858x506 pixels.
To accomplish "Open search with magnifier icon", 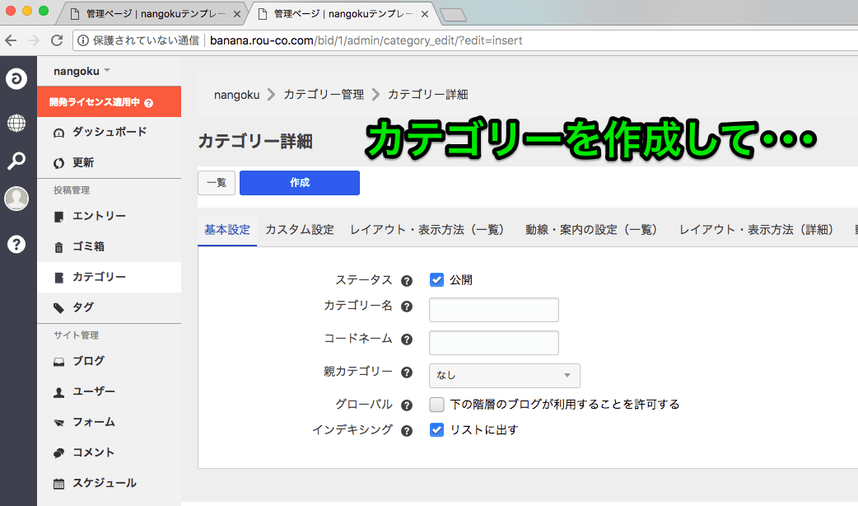I will [x=17, y=161].
